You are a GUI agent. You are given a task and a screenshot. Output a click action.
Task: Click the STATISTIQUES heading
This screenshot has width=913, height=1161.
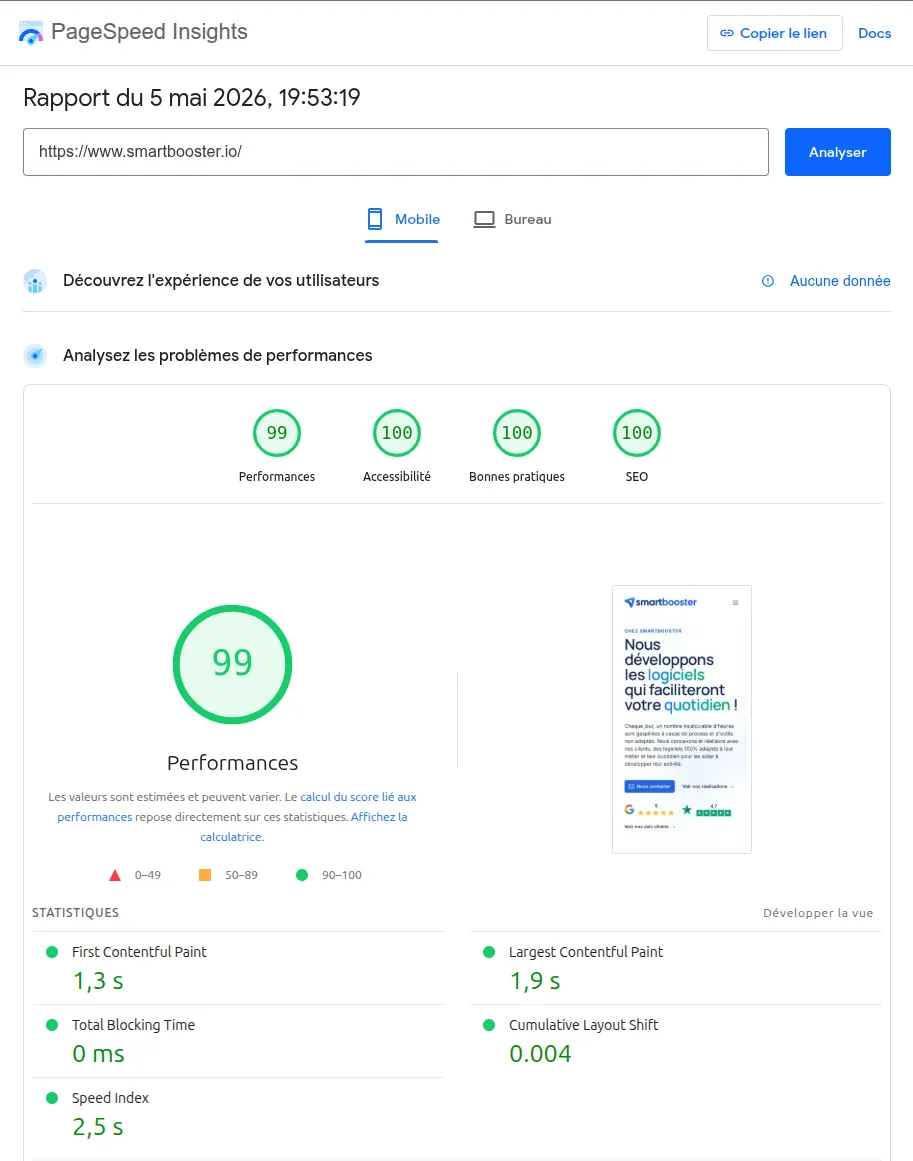76,913
